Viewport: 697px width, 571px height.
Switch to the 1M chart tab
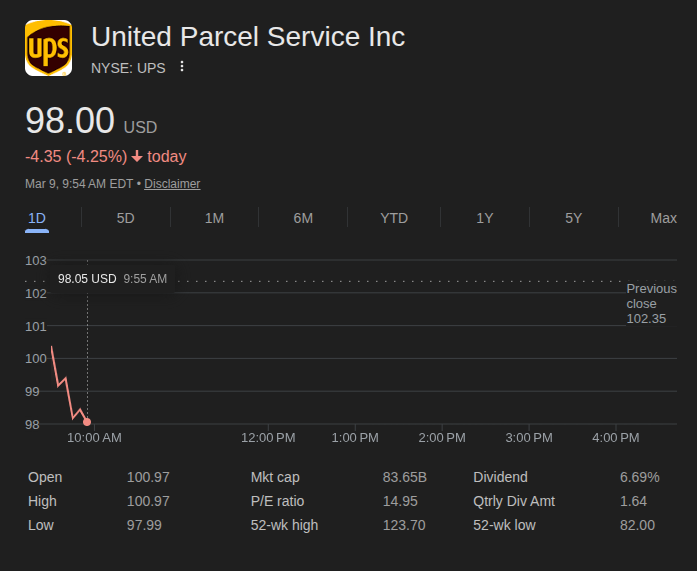click(x=214, y=218)
